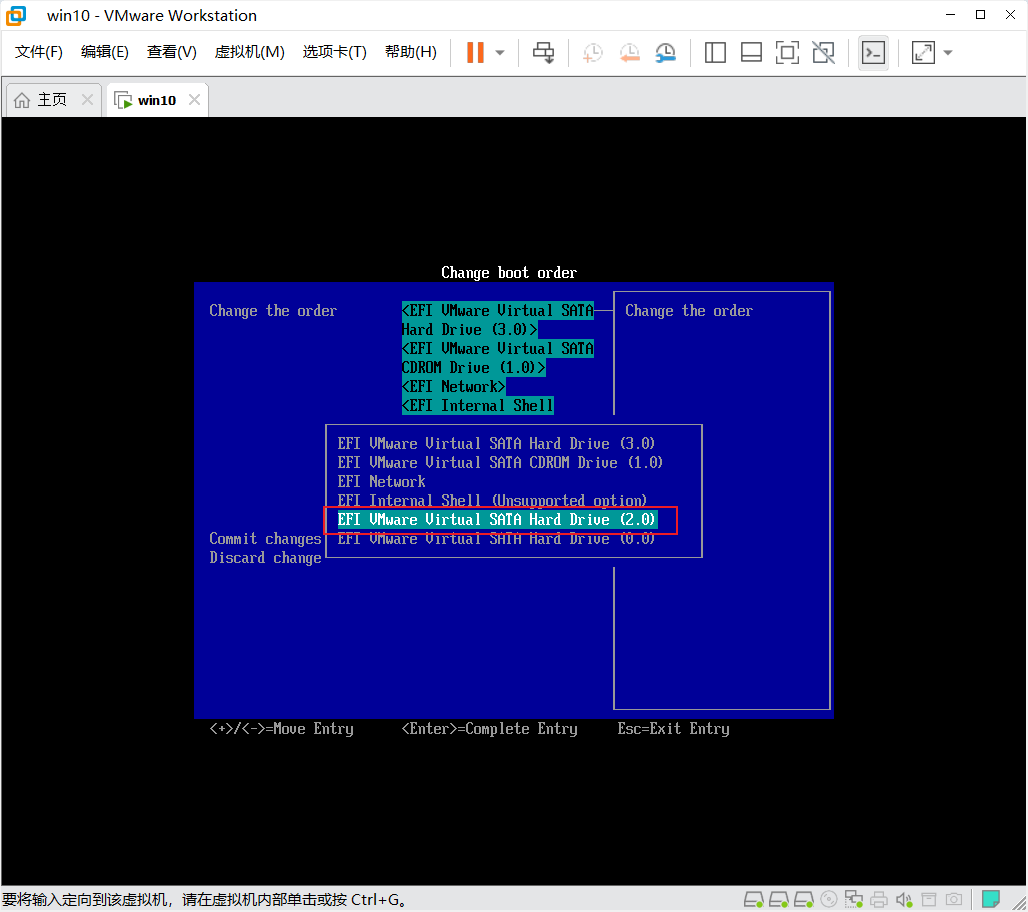This screenshot has height=912, width=1028.
Task: Close the win10 tab
Action: pos(194,100)
